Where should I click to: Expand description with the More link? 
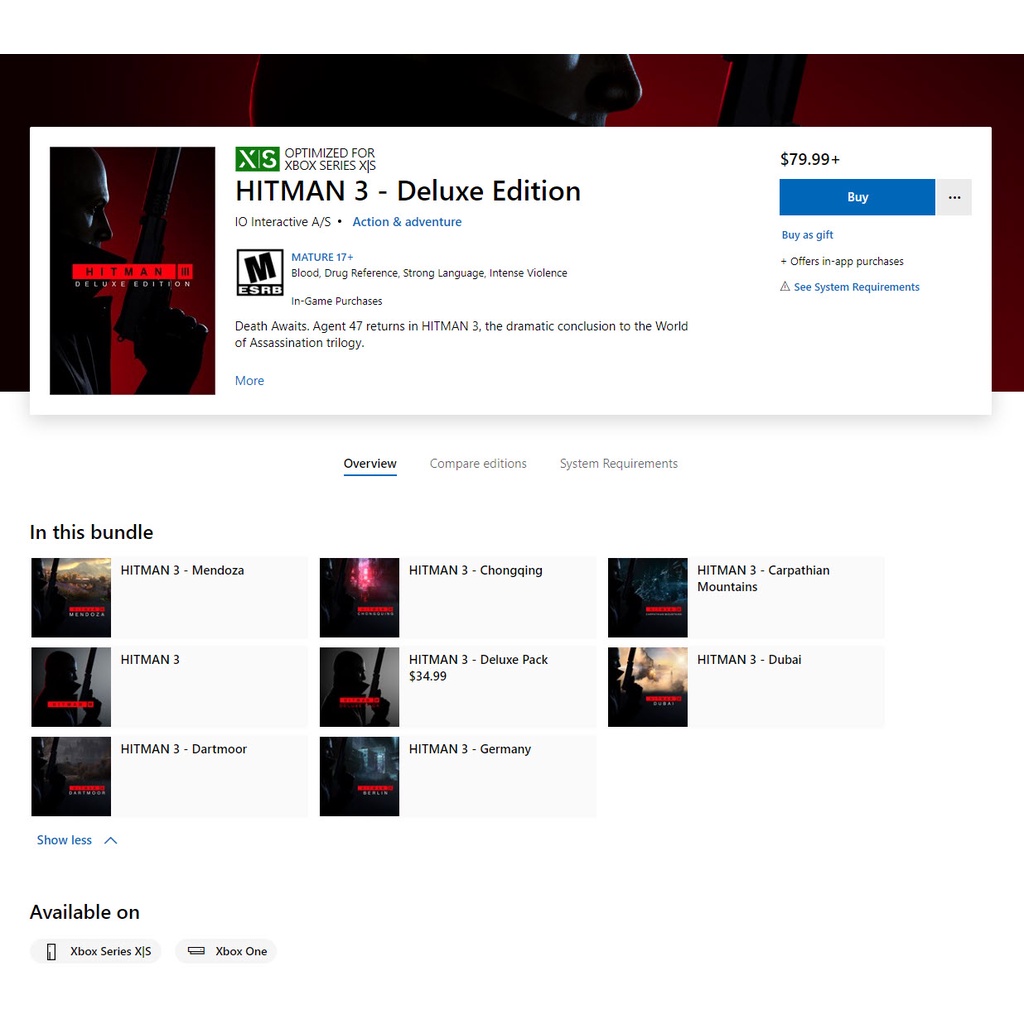click(249, 380)
